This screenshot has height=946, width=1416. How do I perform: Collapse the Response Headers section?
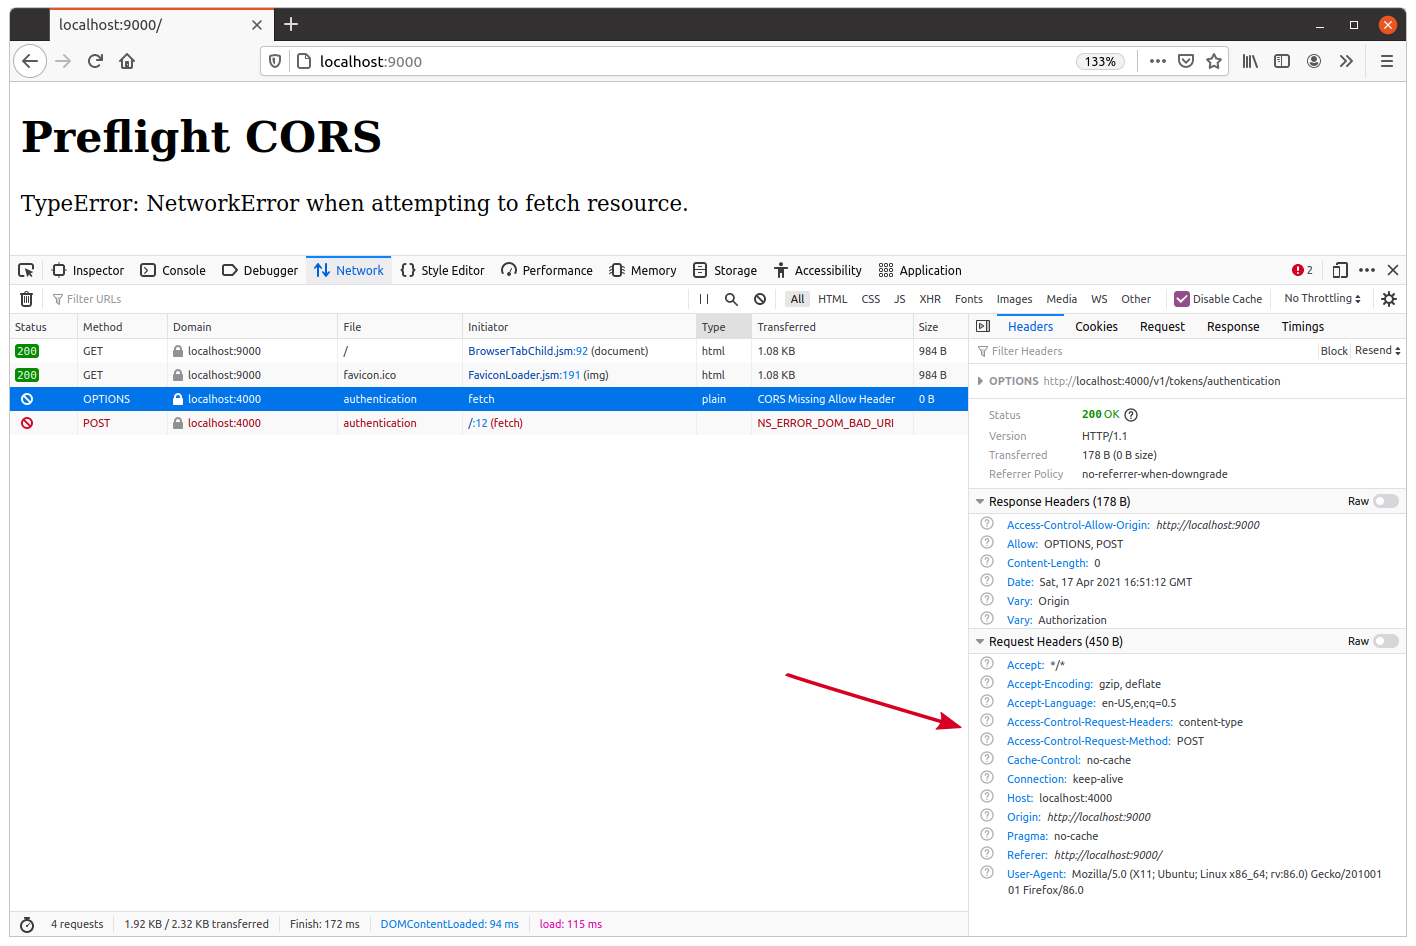coord(980,502)
